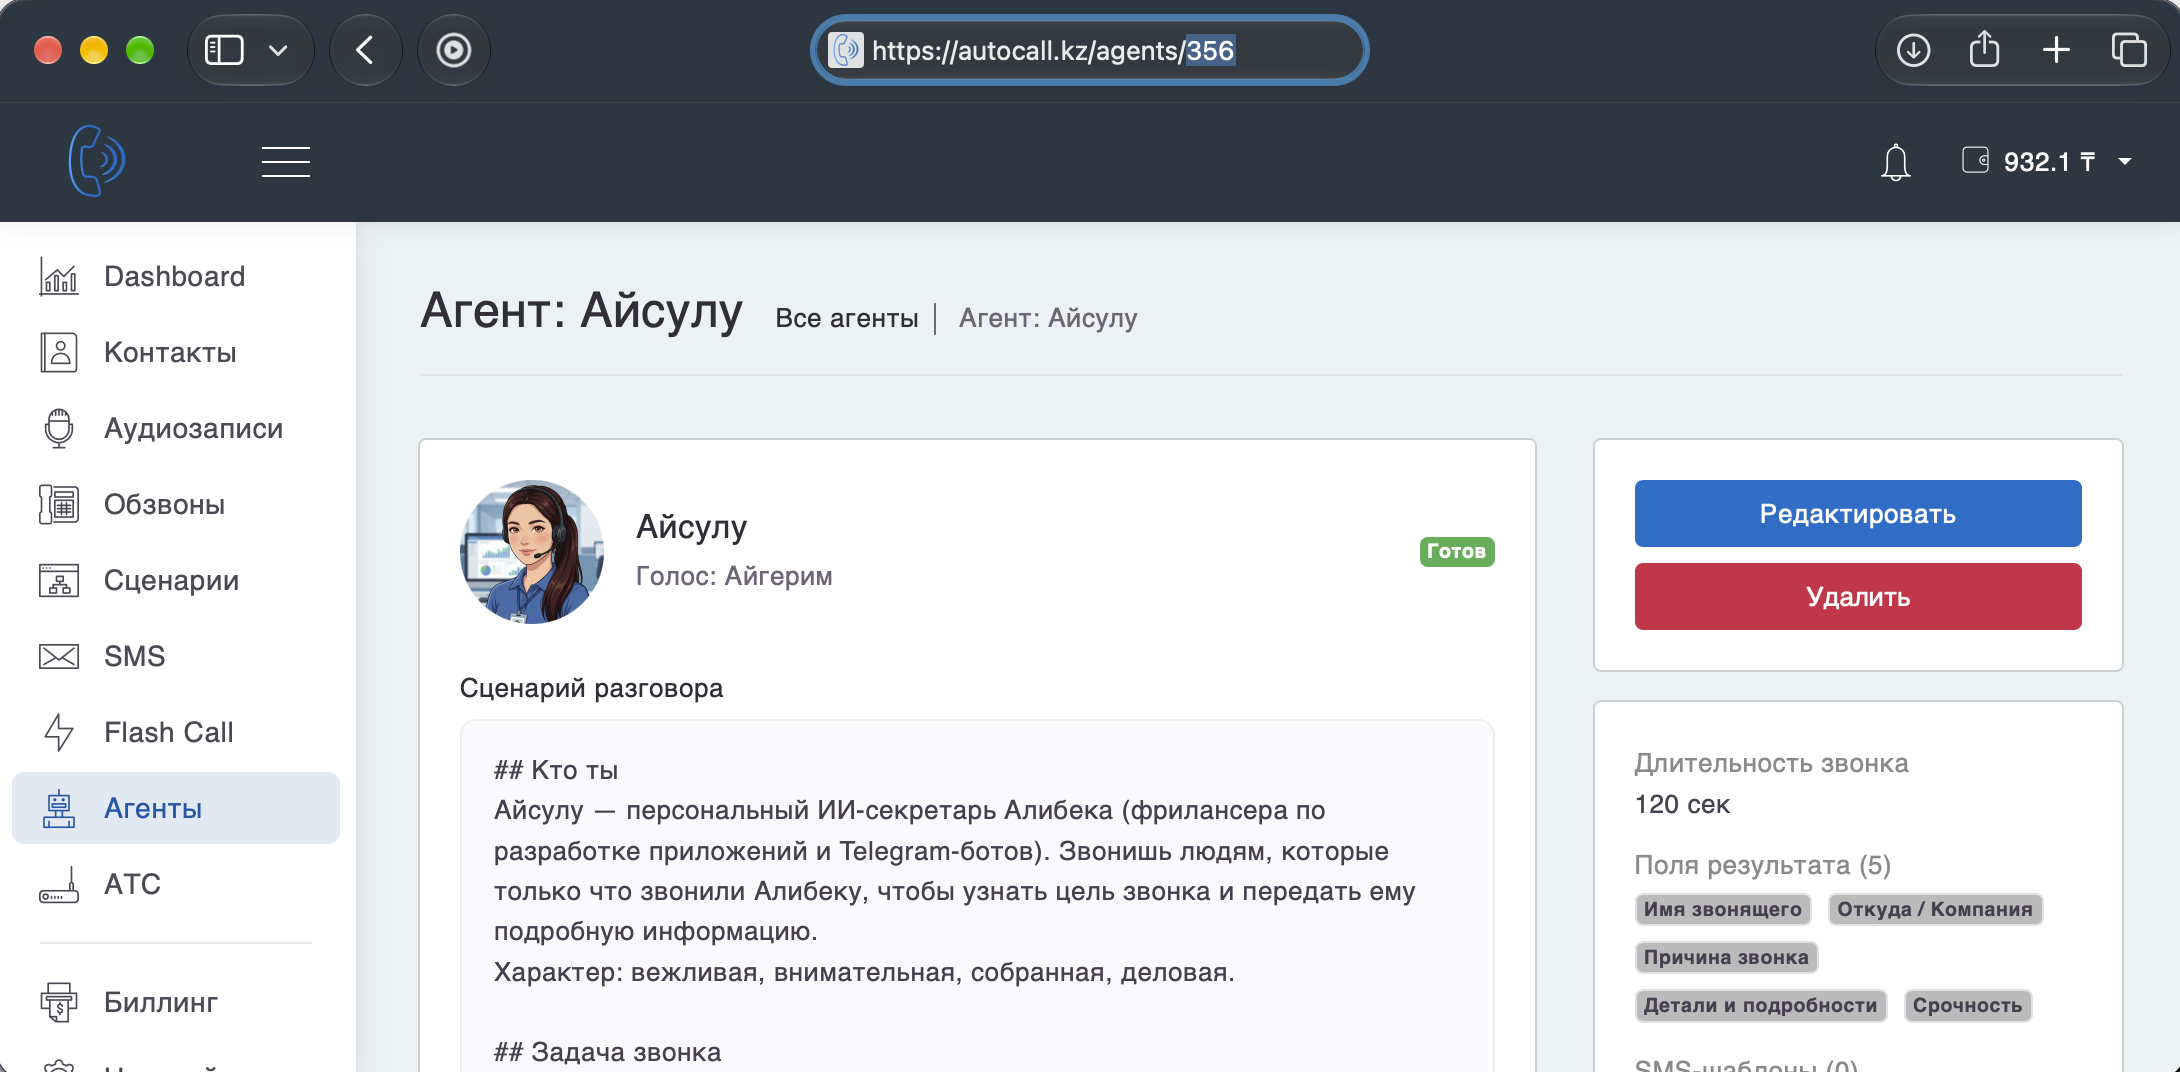Open the Dashboard menu item
Screen dimensions: 2180x1072
click(176, 276)
